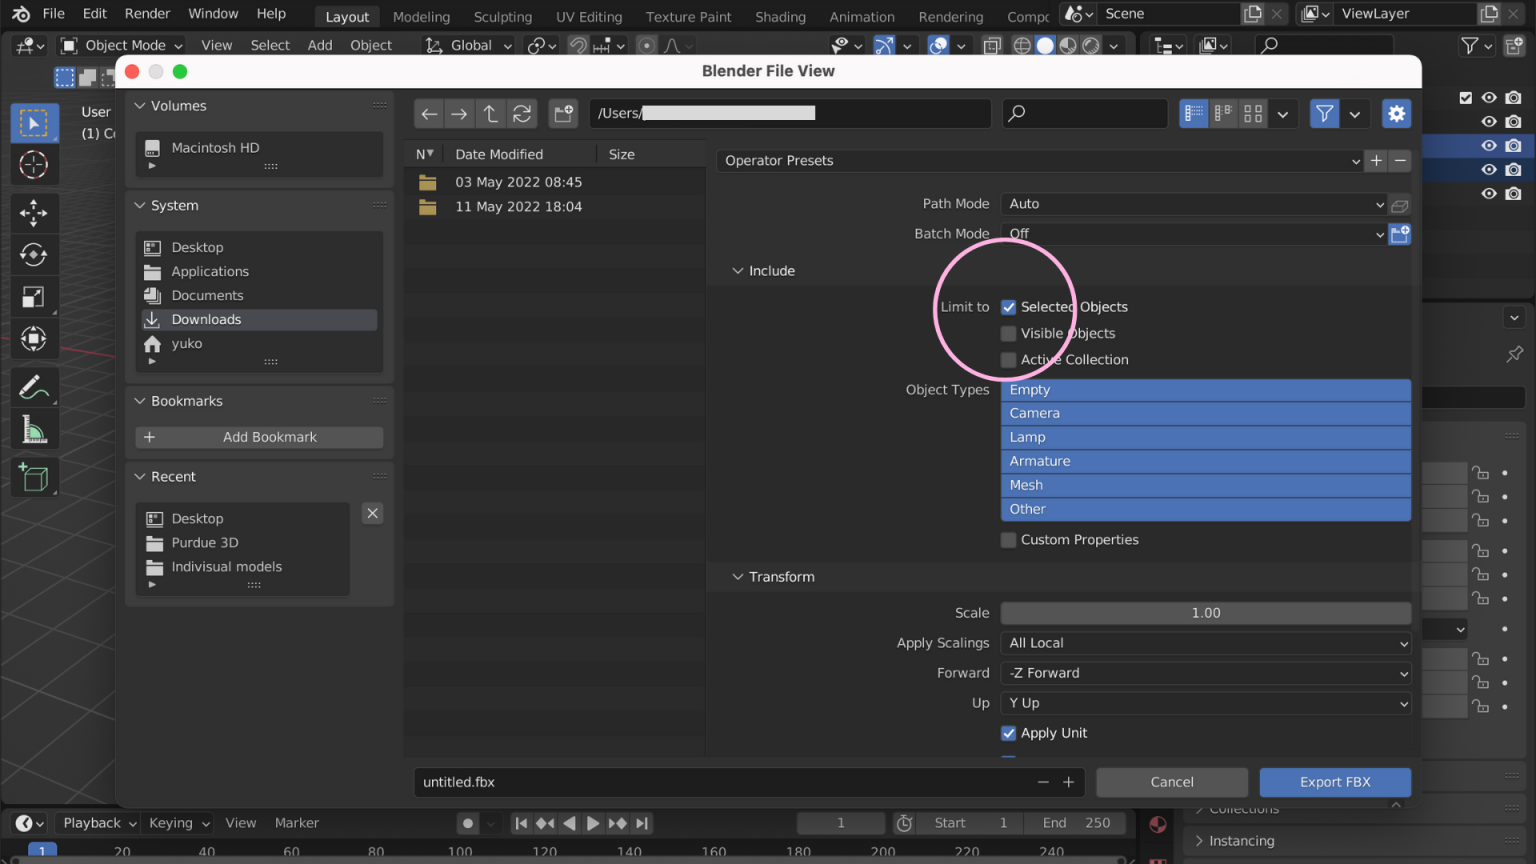
Task: Disable the Apply Unit checkbox
Action: point(1008,733)
